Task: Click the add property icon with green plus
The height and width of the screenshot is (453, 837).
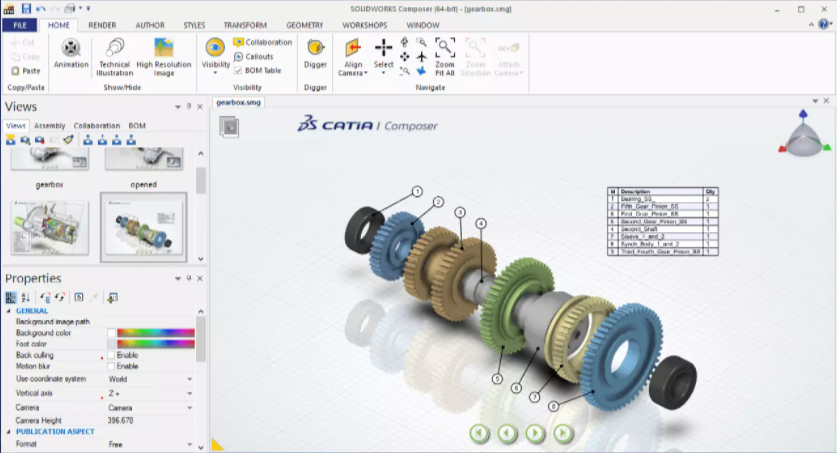Action: click(x=112, y=297)
